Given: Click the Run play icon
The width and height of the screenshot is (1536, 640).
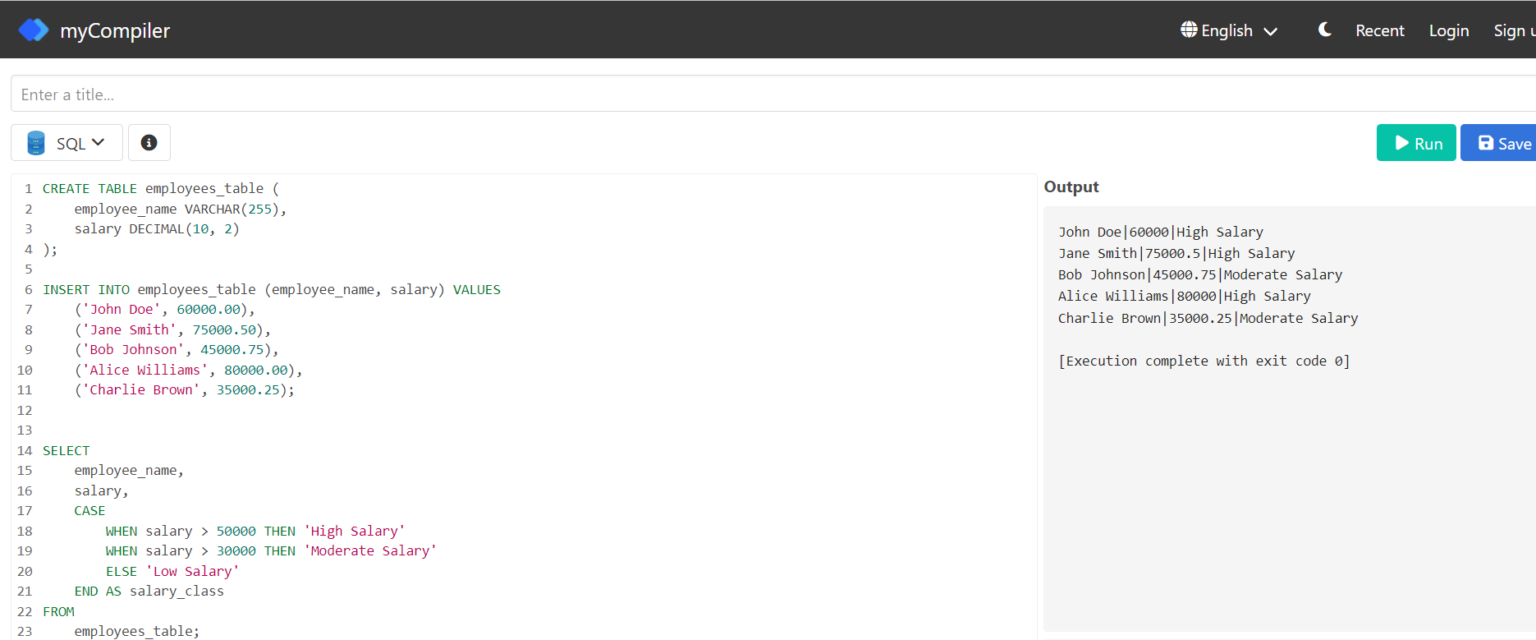Looking at the screenshot, I should pos(1400,142).
